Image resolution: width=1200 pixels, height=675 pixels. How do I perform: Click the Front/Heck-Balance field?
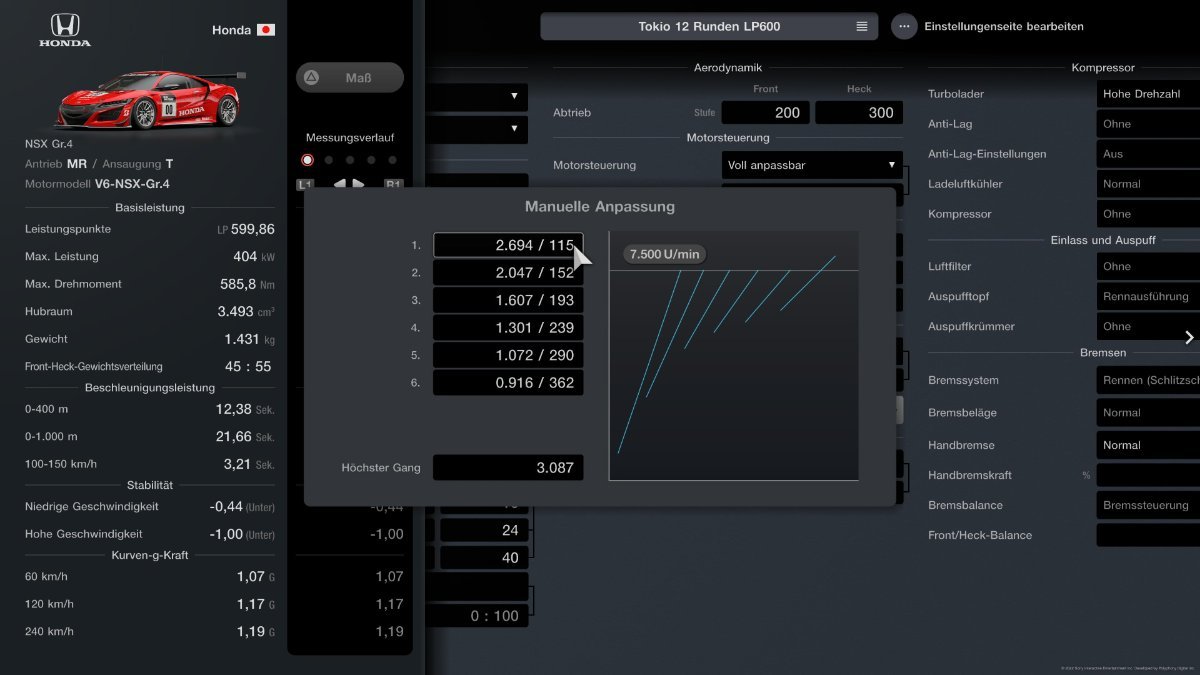click(1147, 535)
